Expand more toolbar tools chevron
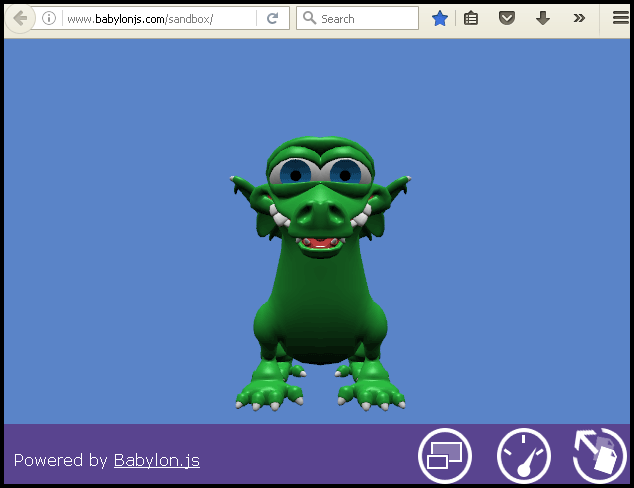This screenshot has width=634, height=488. [579, 18]
